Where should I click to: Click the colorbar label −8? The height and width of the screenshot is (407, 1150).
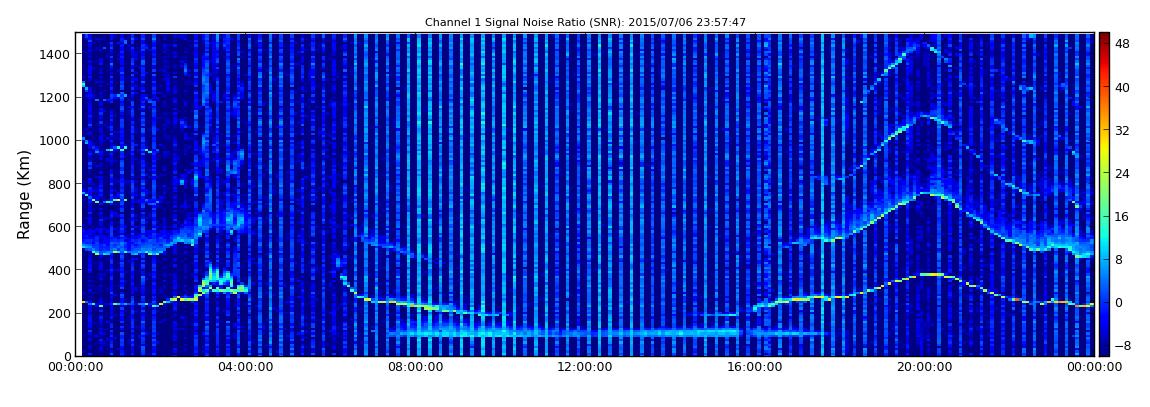1122,345
